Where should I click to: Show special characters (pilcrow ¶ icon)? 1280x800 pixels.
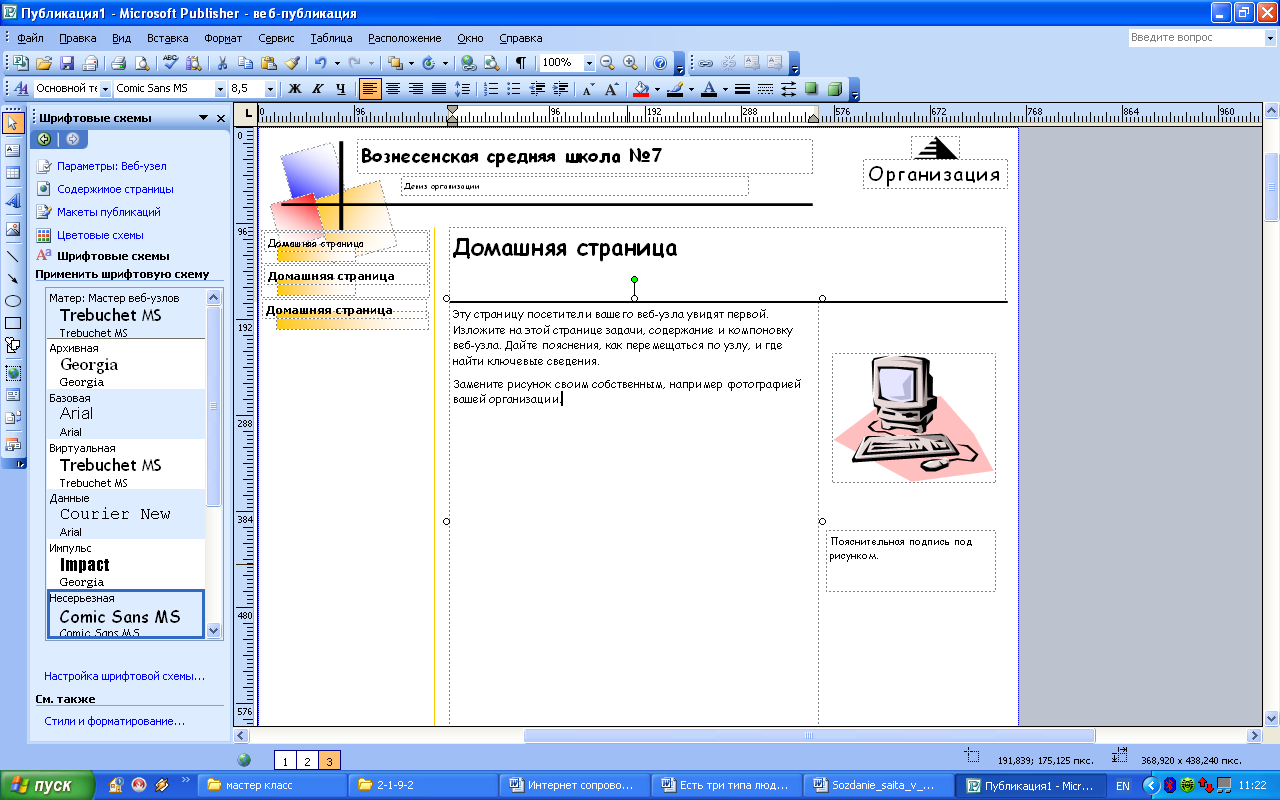[521, 62]
